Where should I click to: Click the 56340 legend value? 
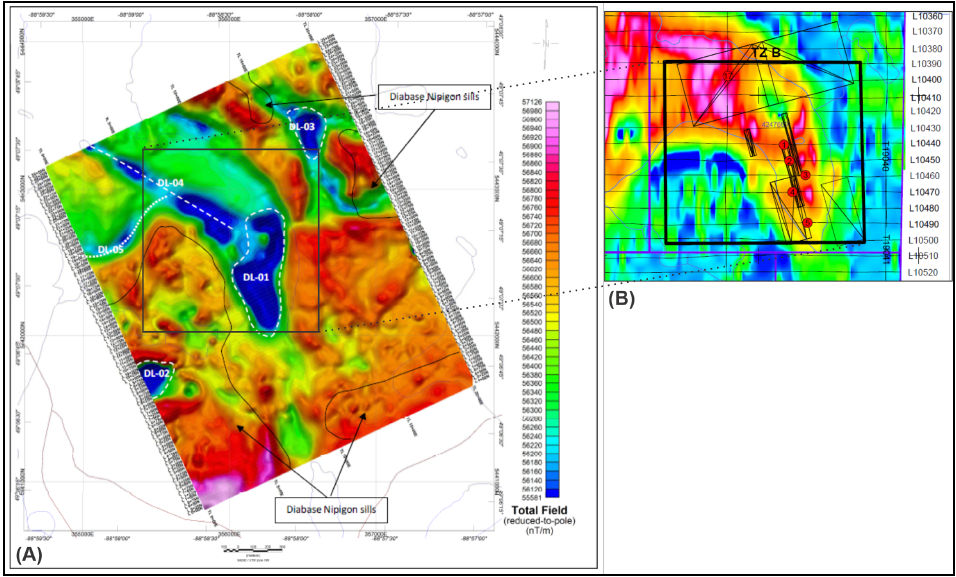click(530, 392)
